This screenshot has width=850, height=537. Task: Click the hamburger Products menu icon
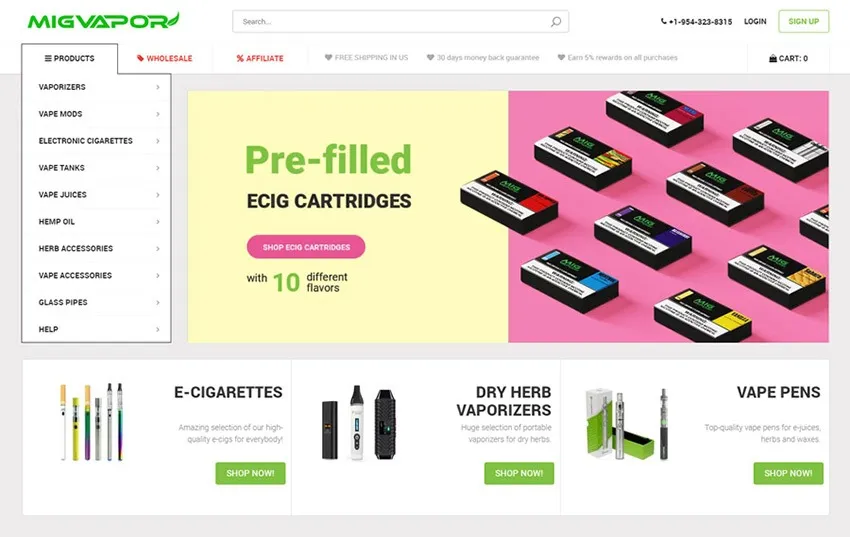point(48,59)
